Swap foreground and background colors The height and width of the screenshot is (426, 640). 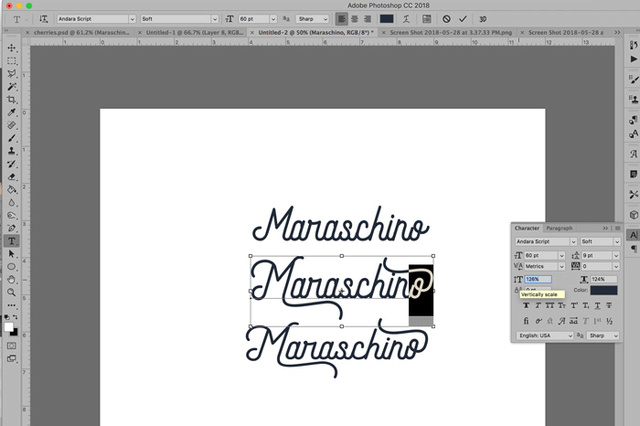pyautogui.click(x=16, y=317)
